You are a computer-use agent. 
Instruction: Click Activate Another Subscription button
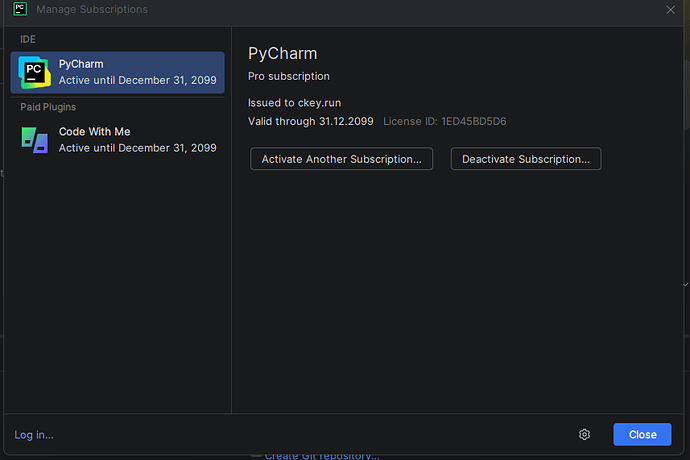point(341,158)
